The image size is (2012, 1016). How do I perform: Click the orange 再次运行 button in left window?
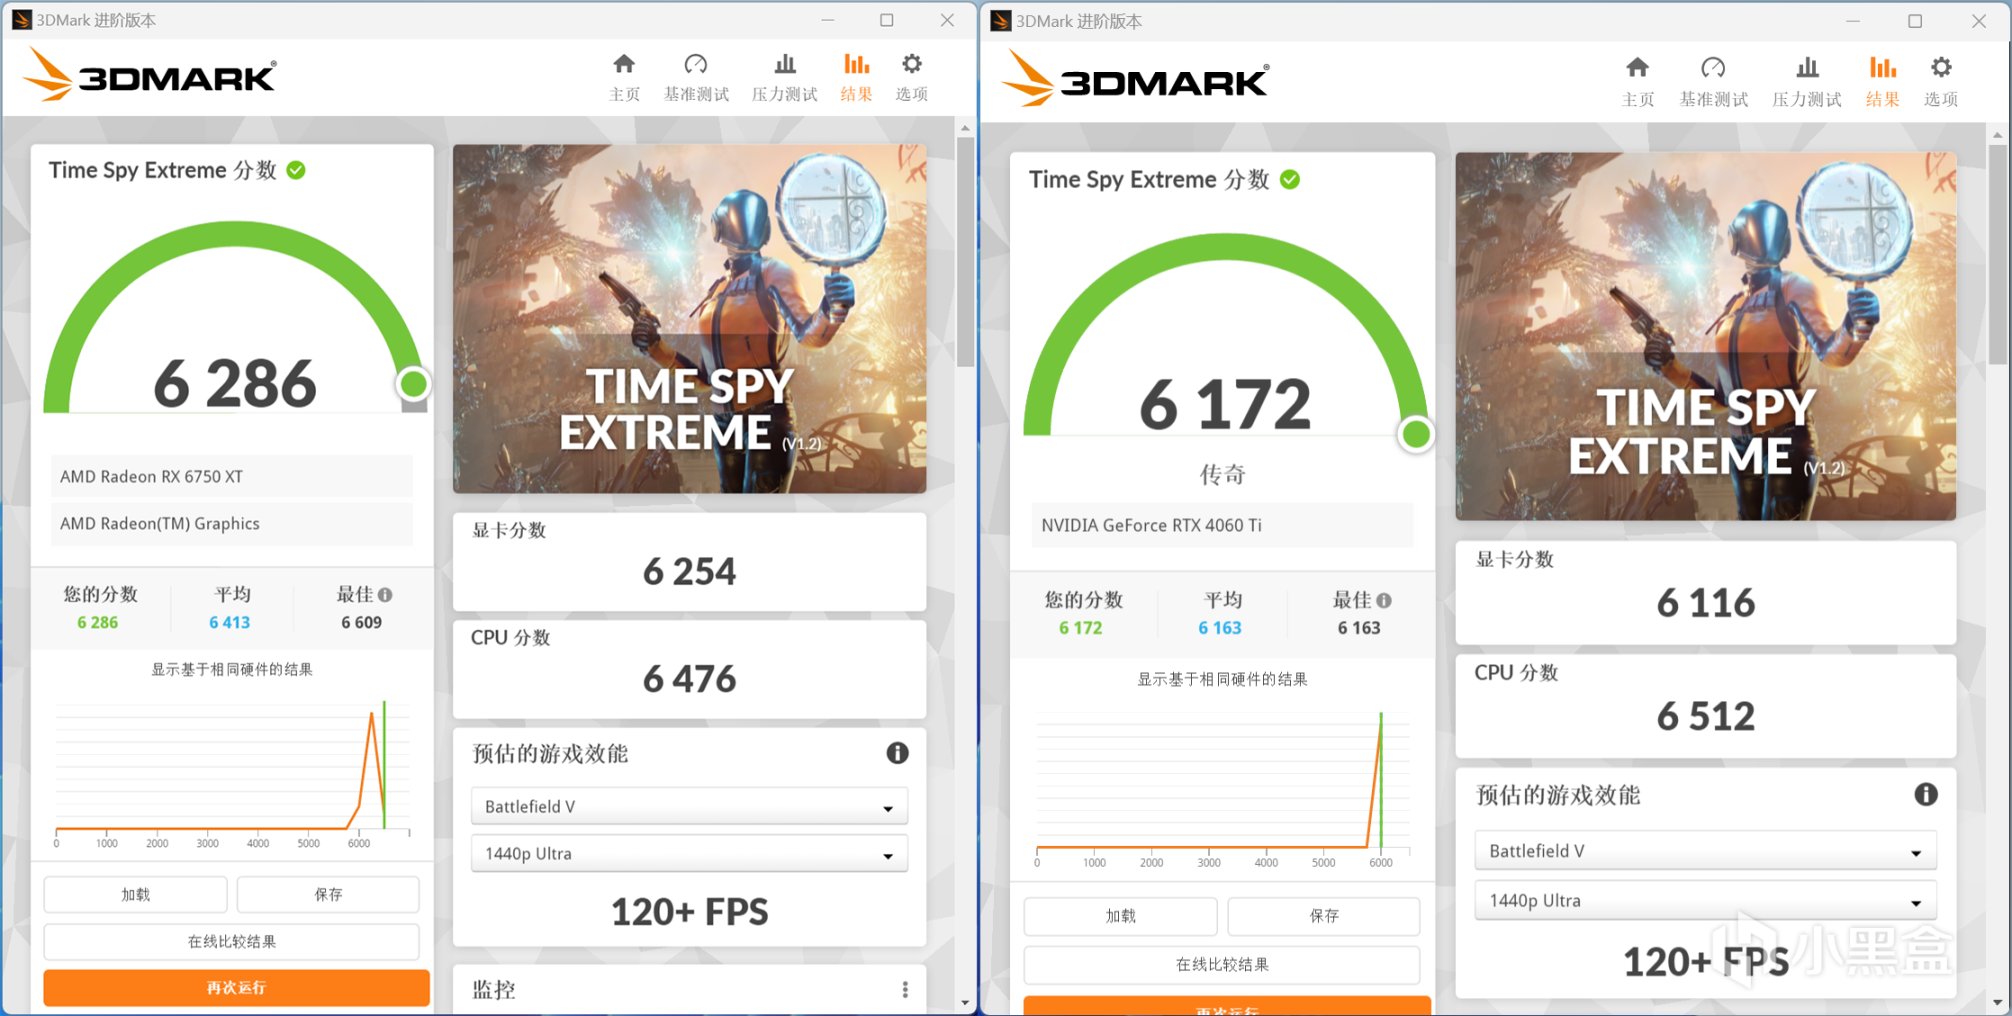click(x=236, y=988)
